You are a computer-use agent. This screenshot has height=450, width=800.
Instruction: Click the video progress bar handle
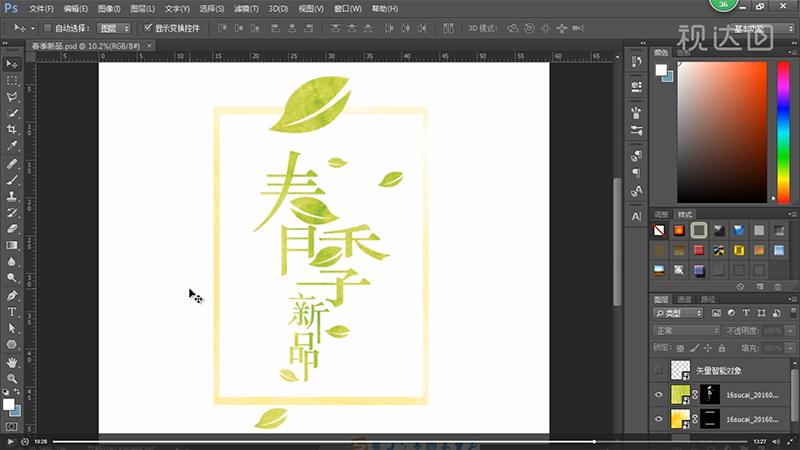[594, 441]
